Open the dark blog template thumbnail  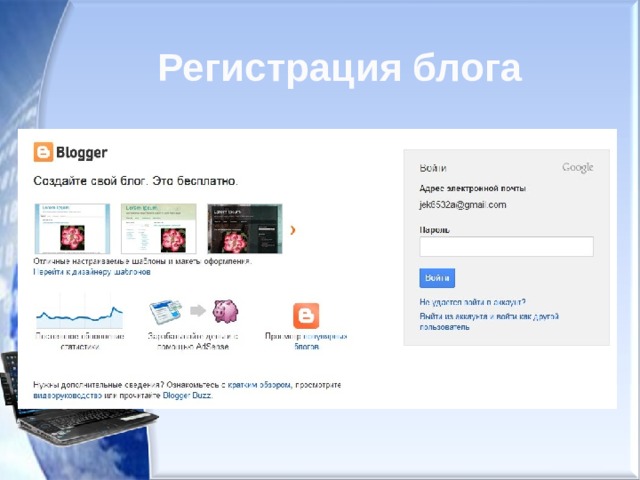point(245,229)
